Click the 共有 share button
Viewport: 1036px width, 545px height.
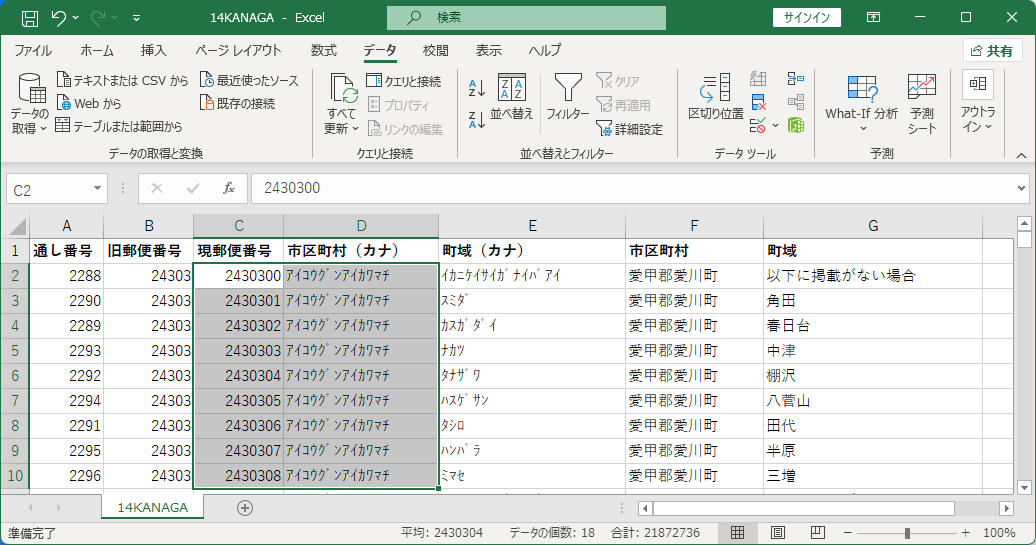992,51
